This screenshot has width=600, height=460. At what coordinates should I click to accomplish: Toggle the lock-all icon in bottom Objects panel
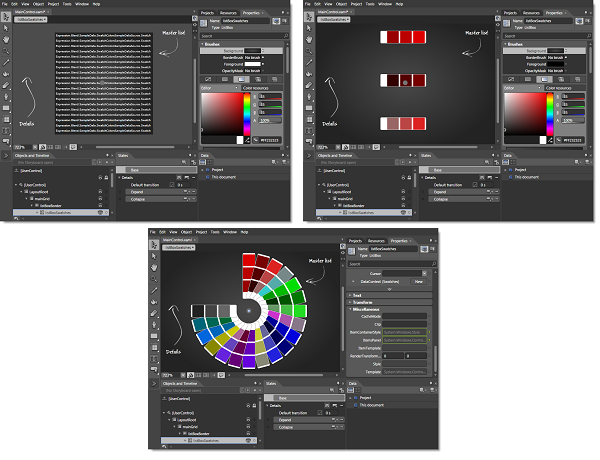254,406
